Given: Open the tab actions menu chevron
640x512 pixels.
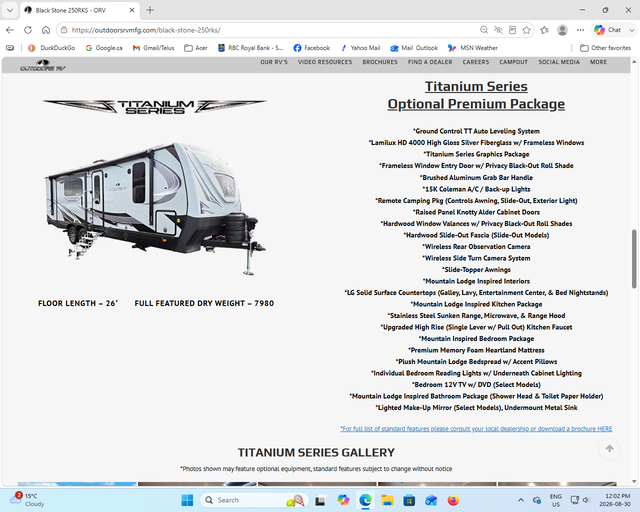Looking at the screenshot, I should point(10,10).
